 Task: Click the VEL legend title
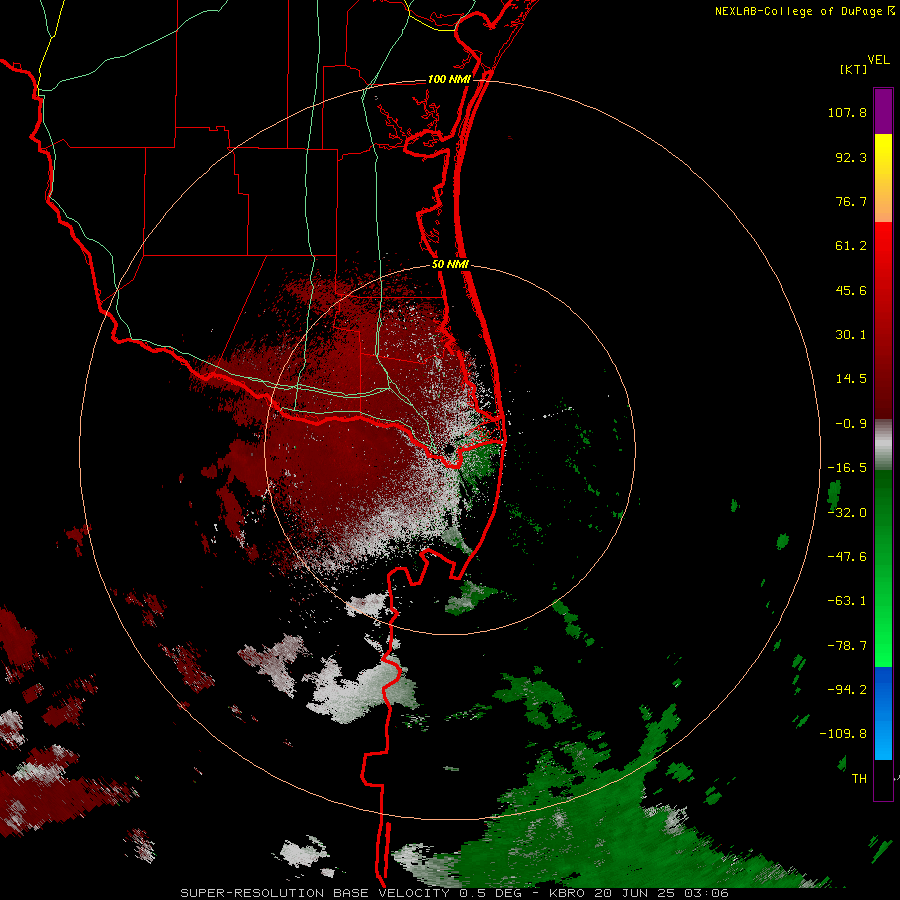pos(878,60)
